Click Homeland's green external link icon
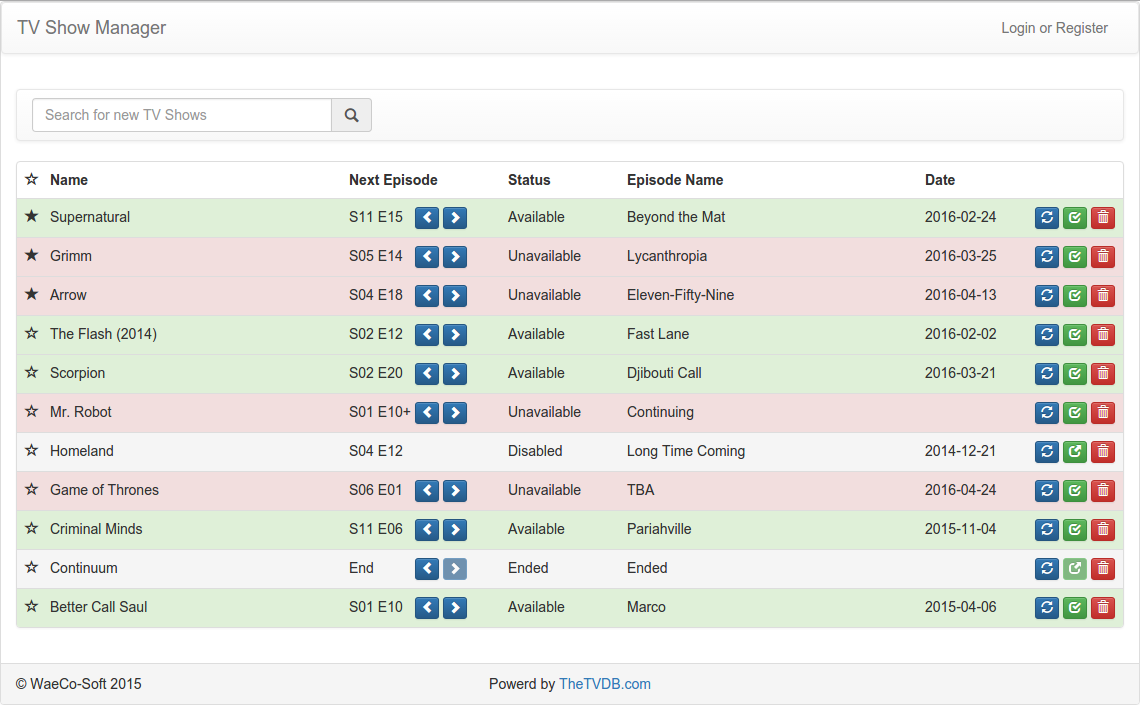Screen dimensions: 1140x705 click(x=1075, y=452)
